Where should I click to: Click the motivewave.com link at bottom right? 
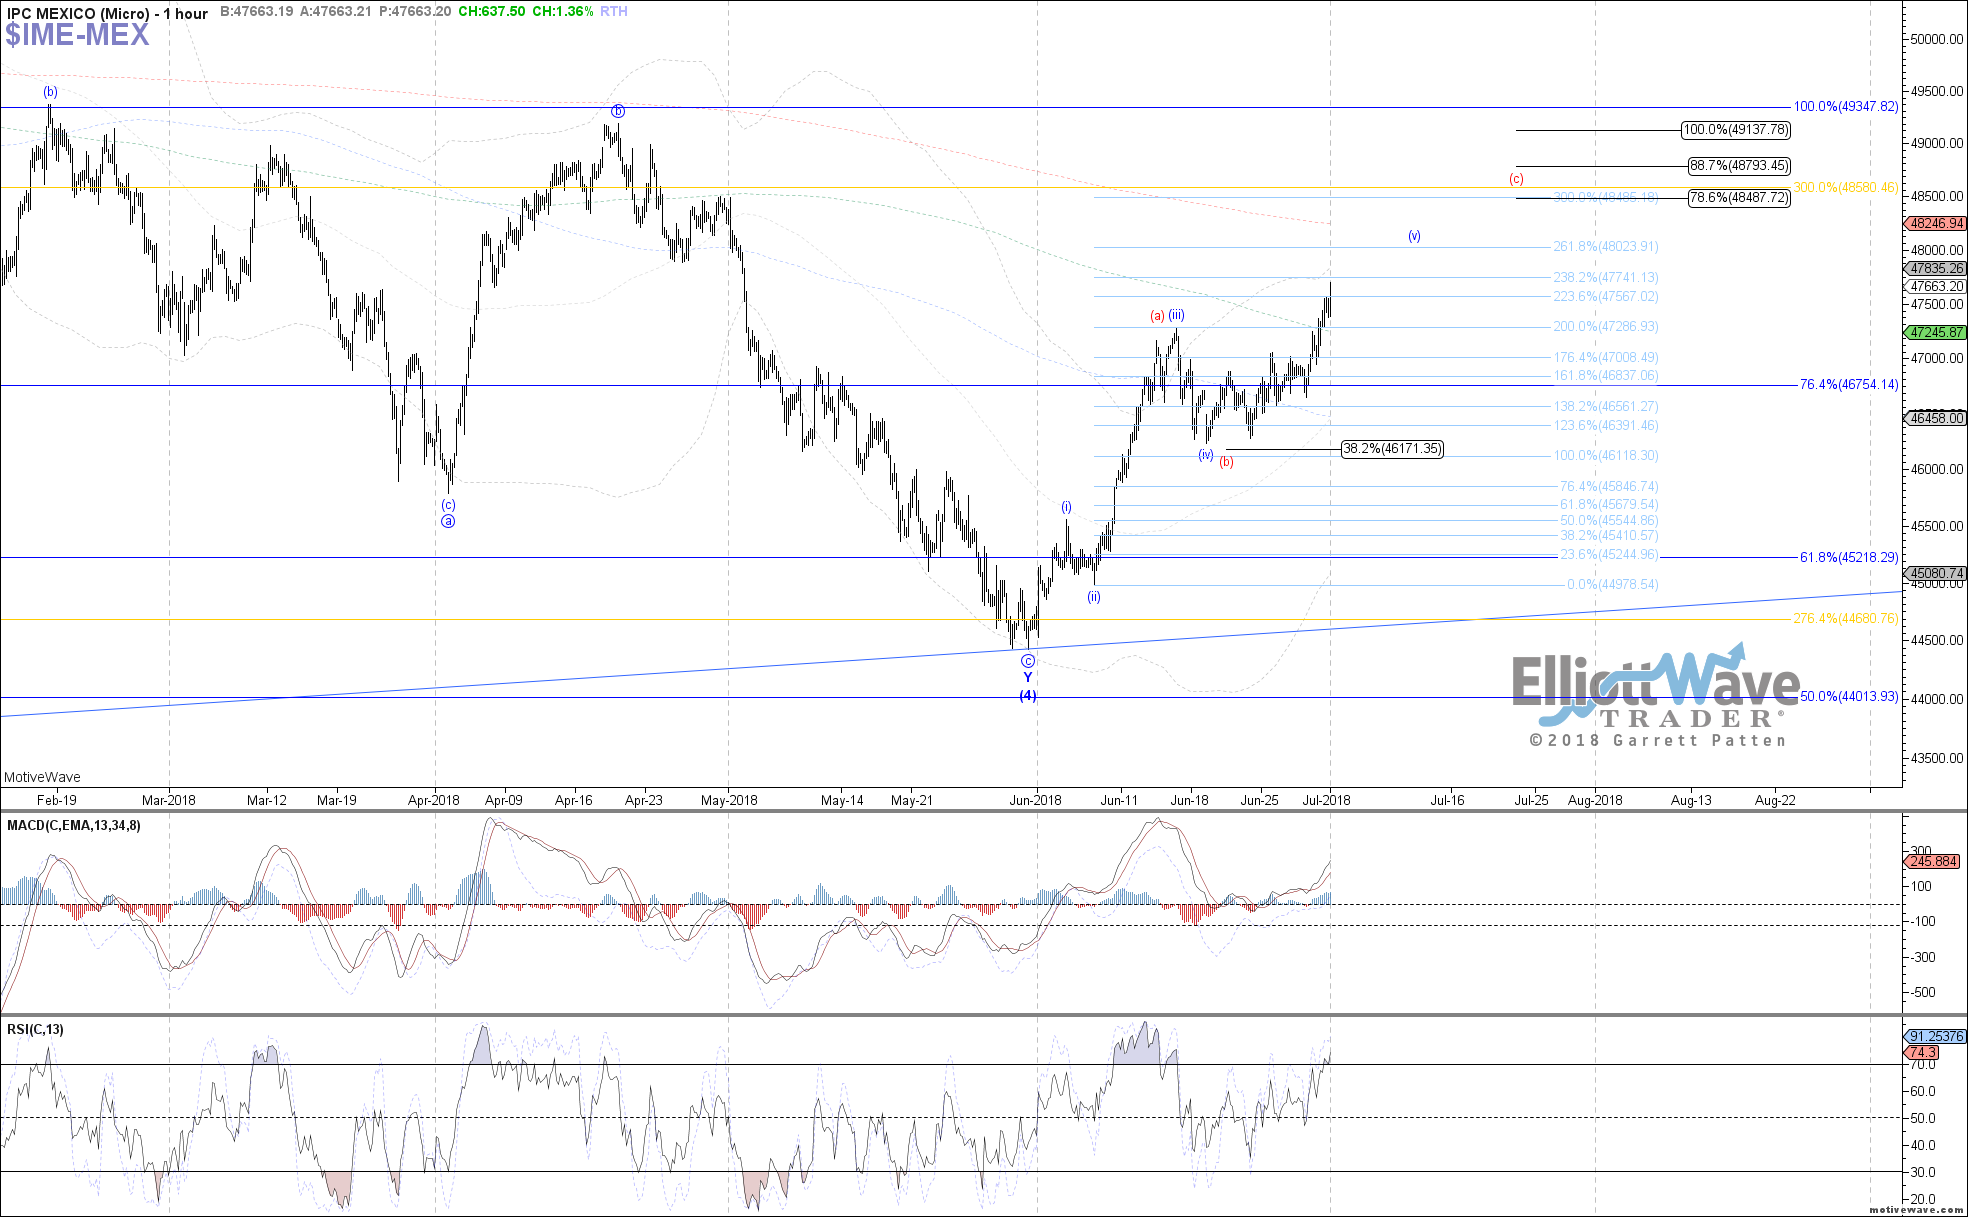point(1916,1210)
